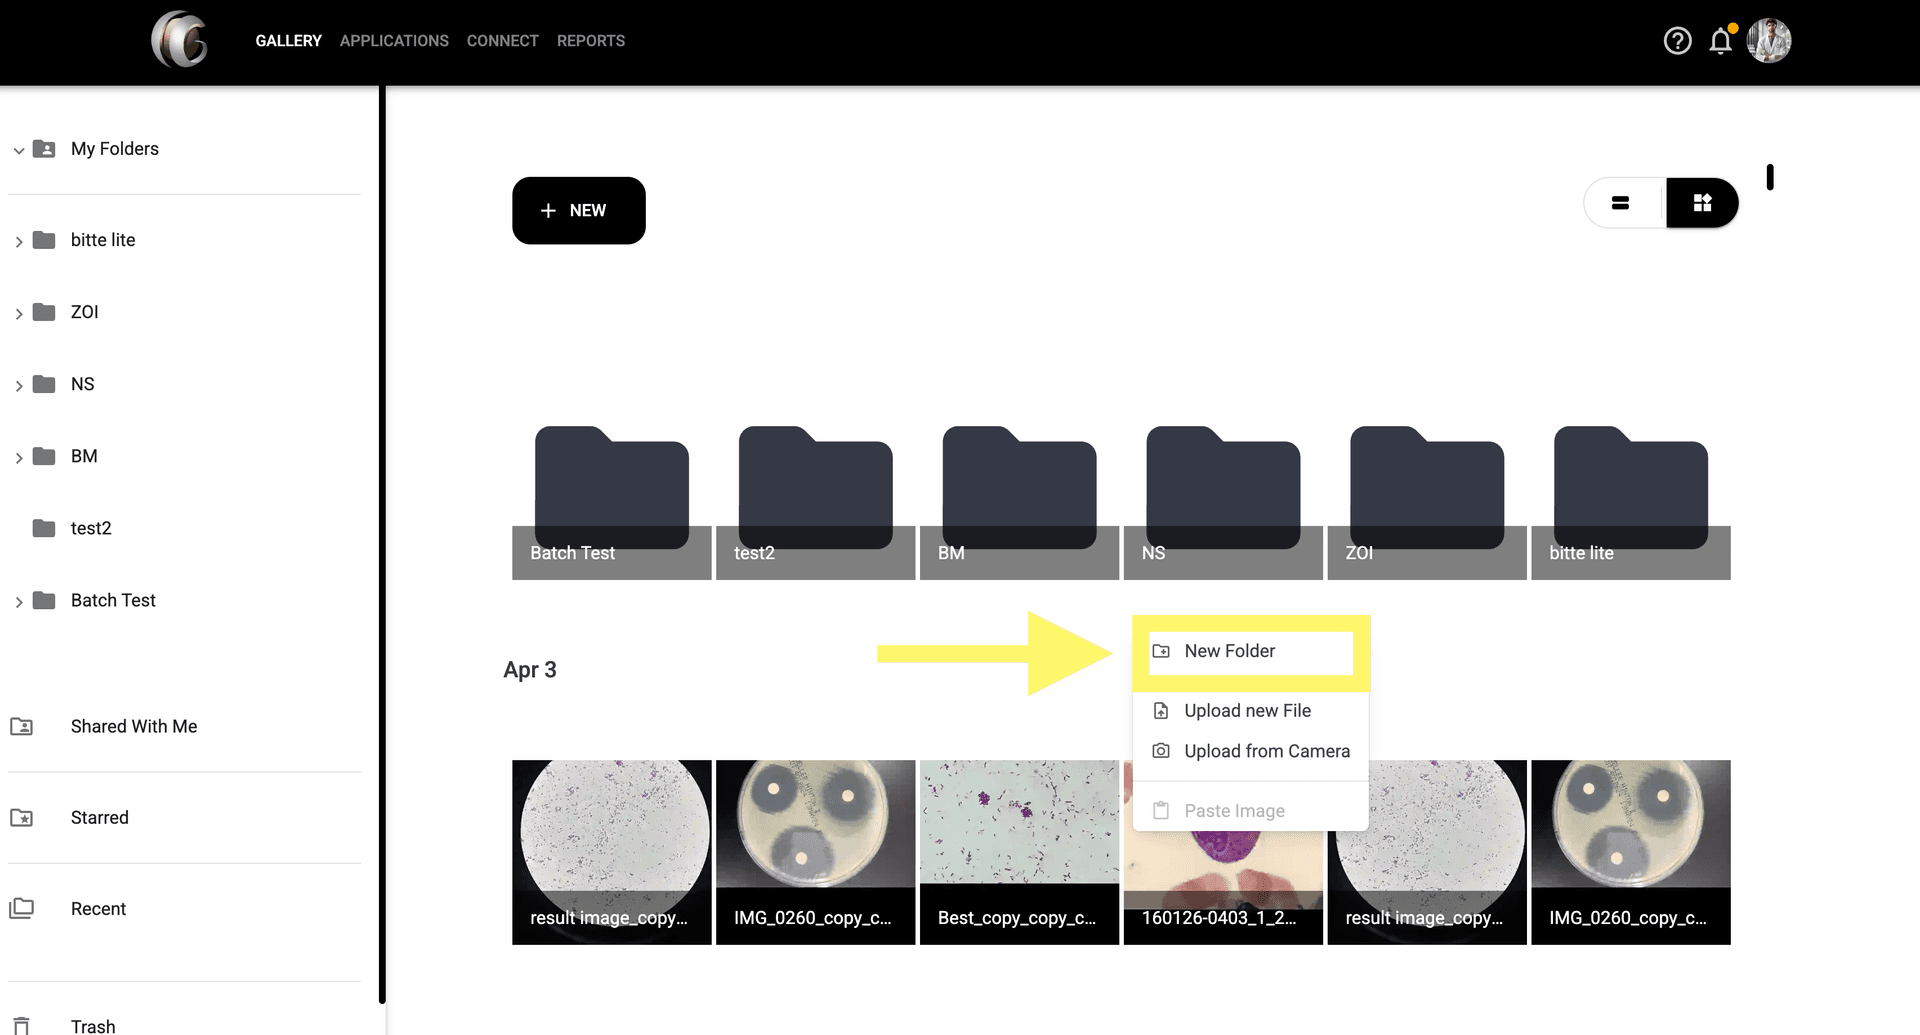Choose Upload from Camera option
The height and width of the screenshot is (1035, 1920).
(x=1266, y=751)
